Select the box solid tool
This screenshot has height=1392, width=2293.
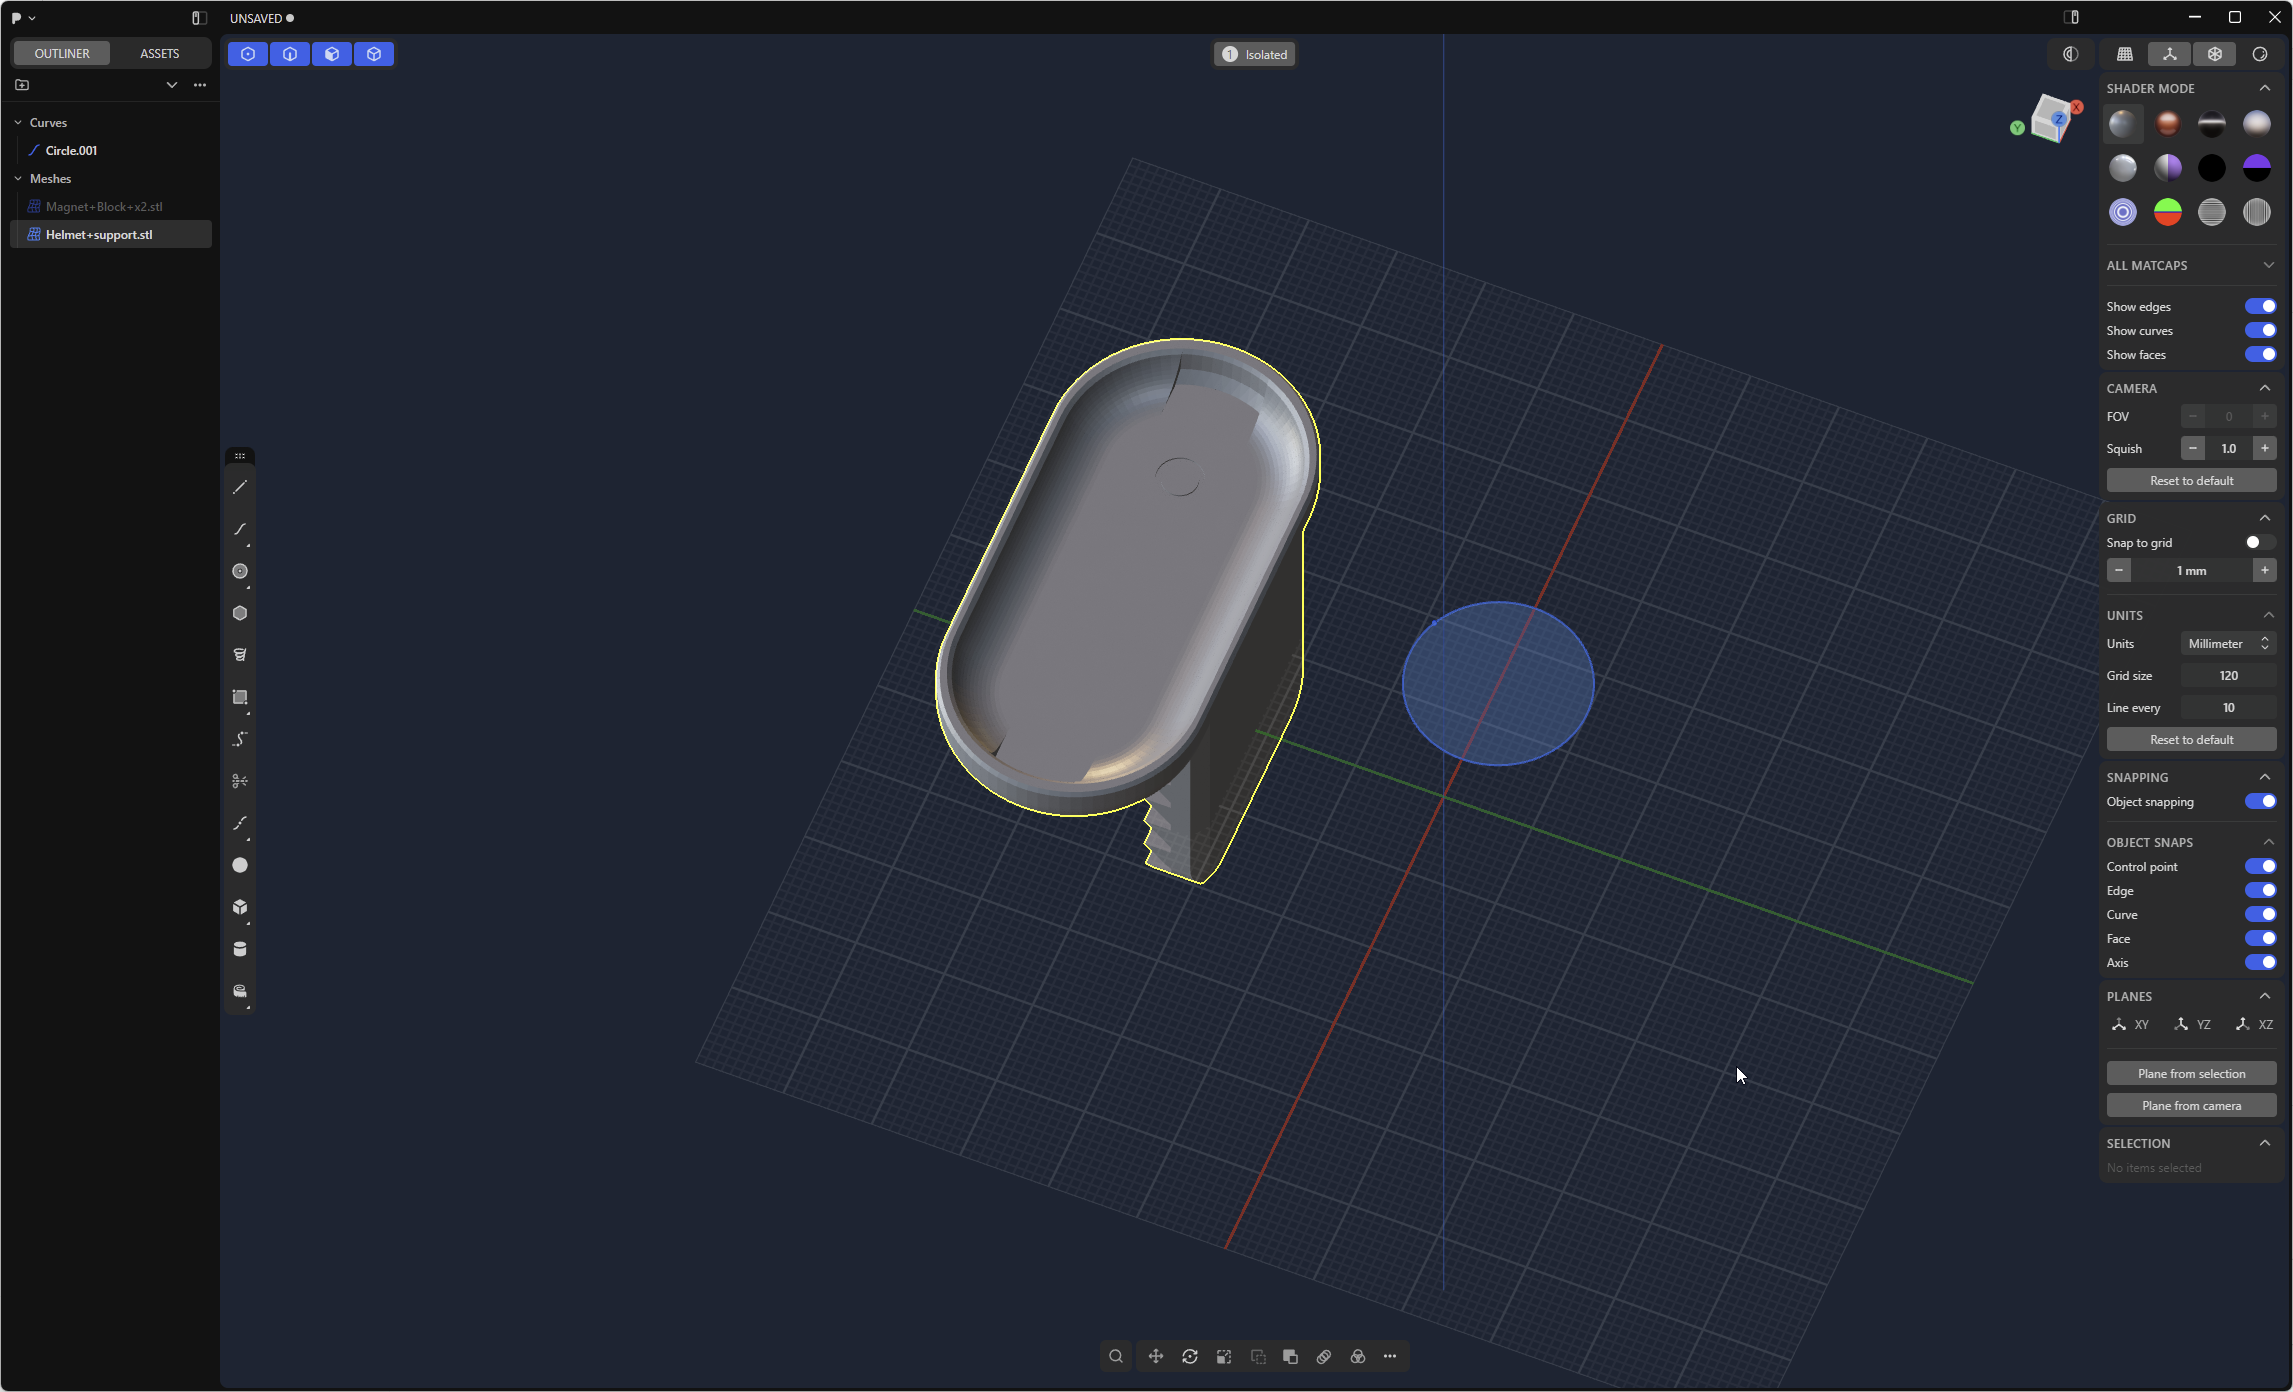(240, 907)
